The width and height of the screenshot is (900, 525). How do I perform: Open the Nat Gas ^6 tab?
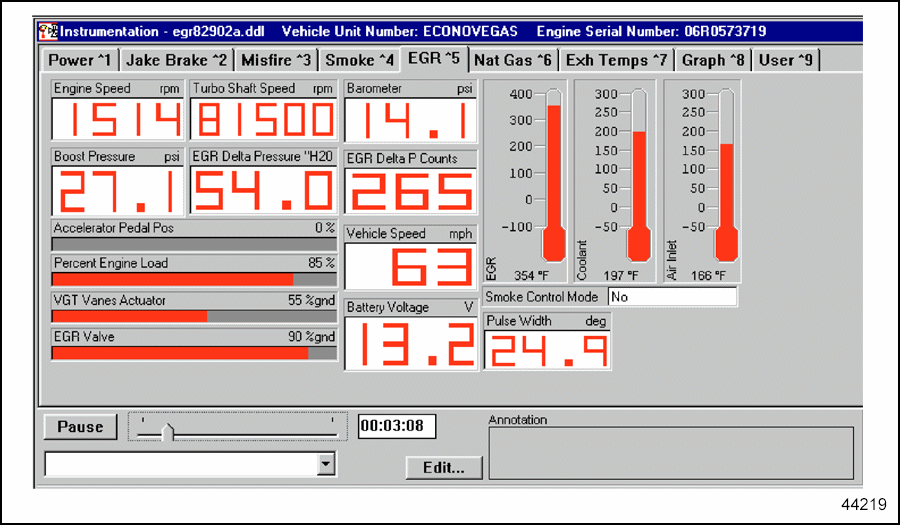point(512,60)
